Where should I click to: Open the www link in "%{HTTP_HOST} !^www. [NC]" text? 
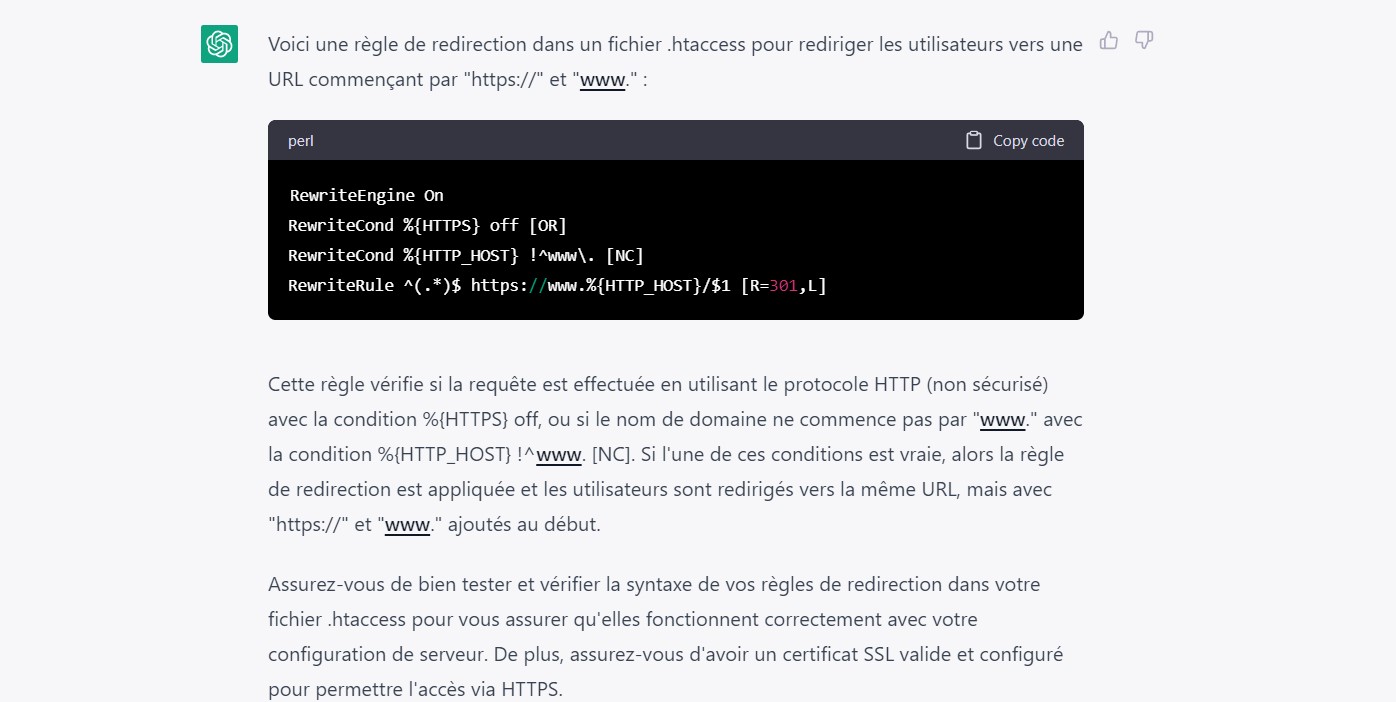[559, 454]
